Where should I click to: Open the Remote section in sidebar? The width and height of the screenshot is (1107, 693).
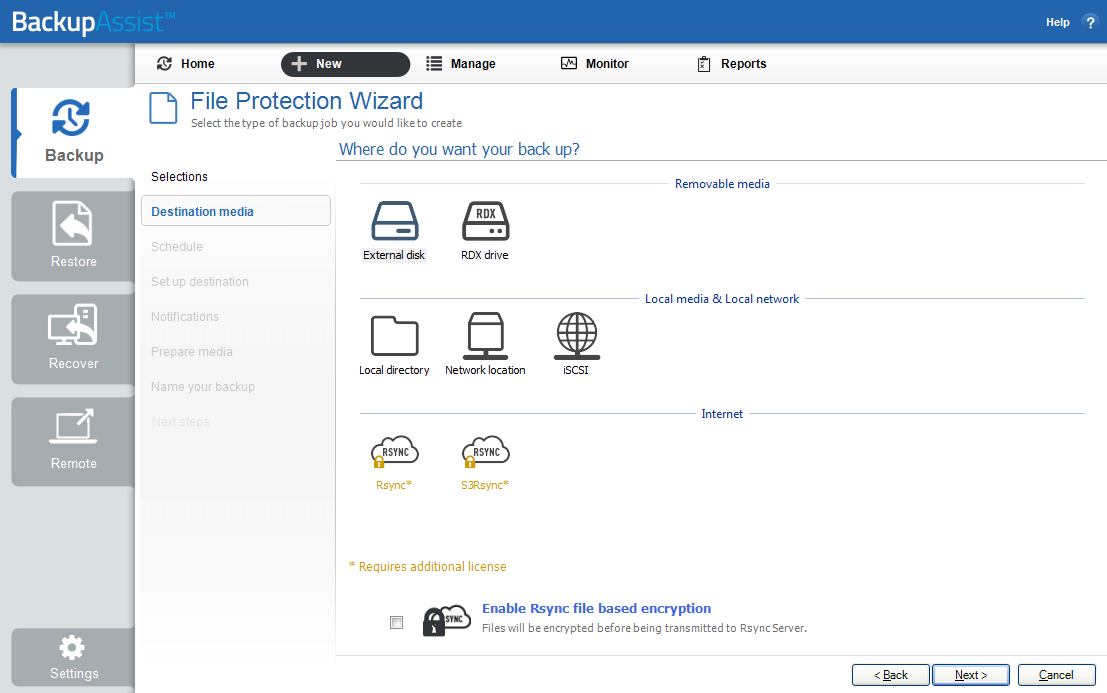click(x=73, y=441)
